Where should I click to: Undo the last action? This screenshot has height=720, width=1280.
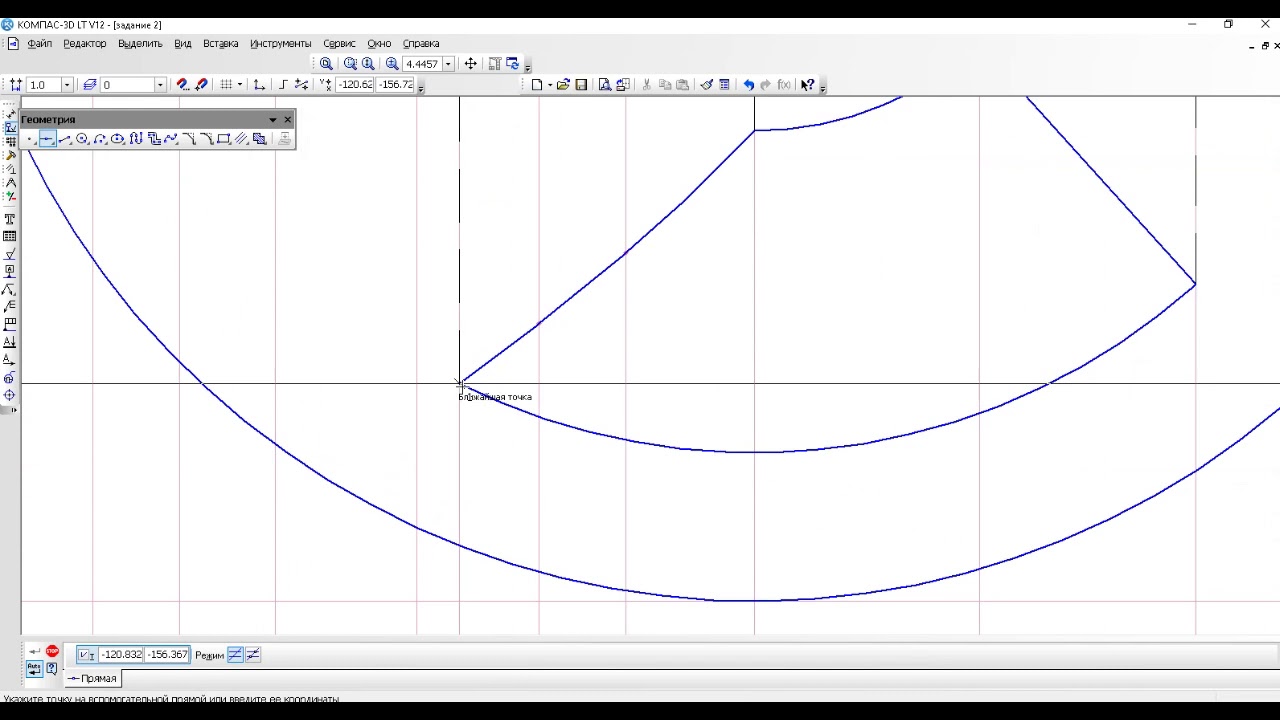point(748,85)
